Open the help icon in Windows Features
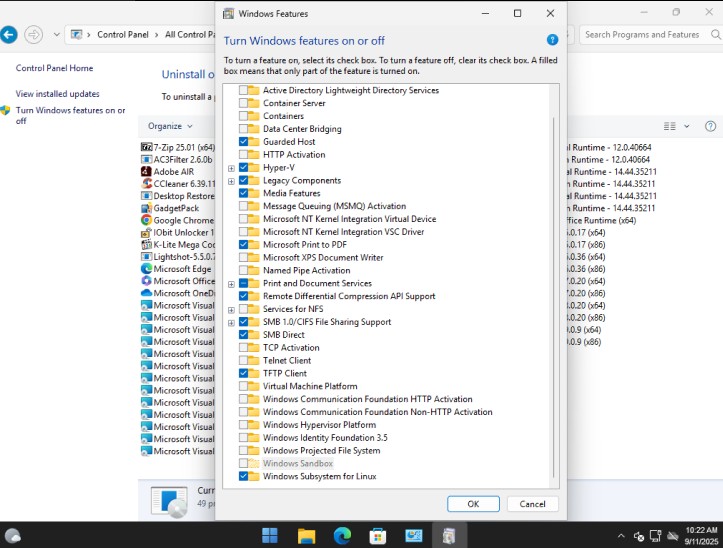The height and width of the screenshot is (548, 723). (x=552, y=40)
